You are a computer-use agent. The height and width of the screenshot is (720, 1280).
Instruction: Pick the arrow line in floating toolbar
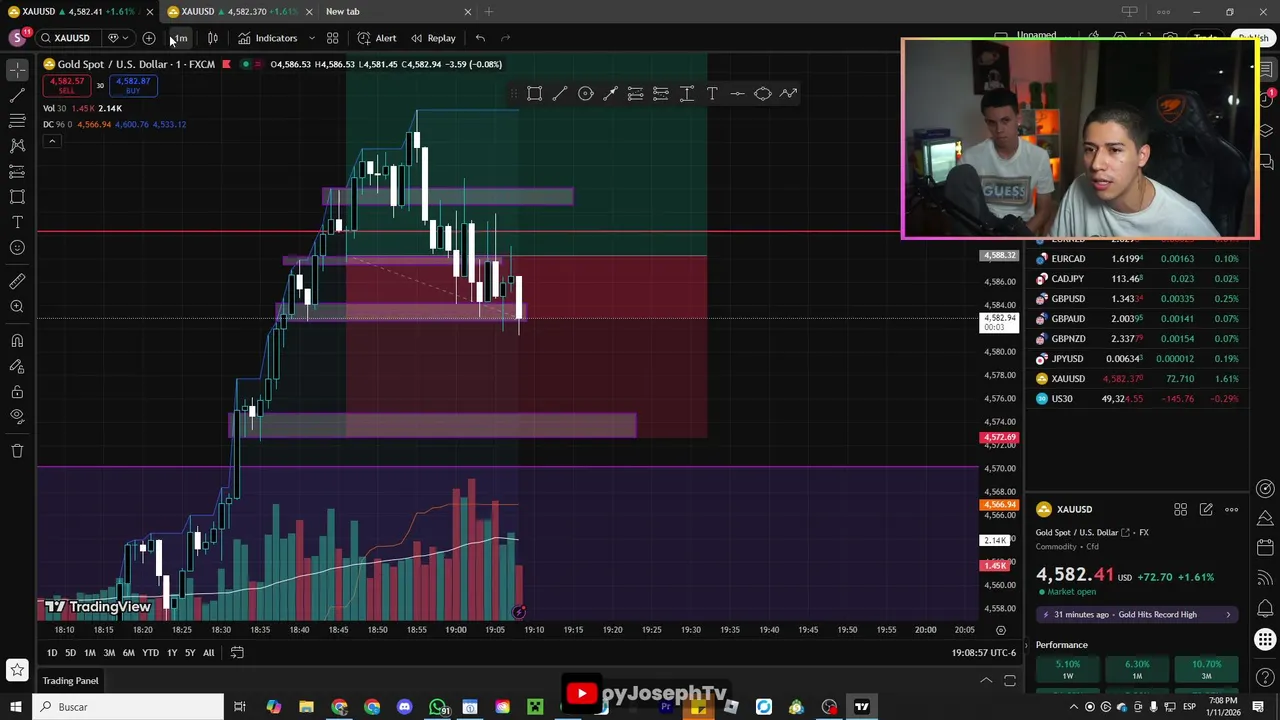[x=610, y=93]
